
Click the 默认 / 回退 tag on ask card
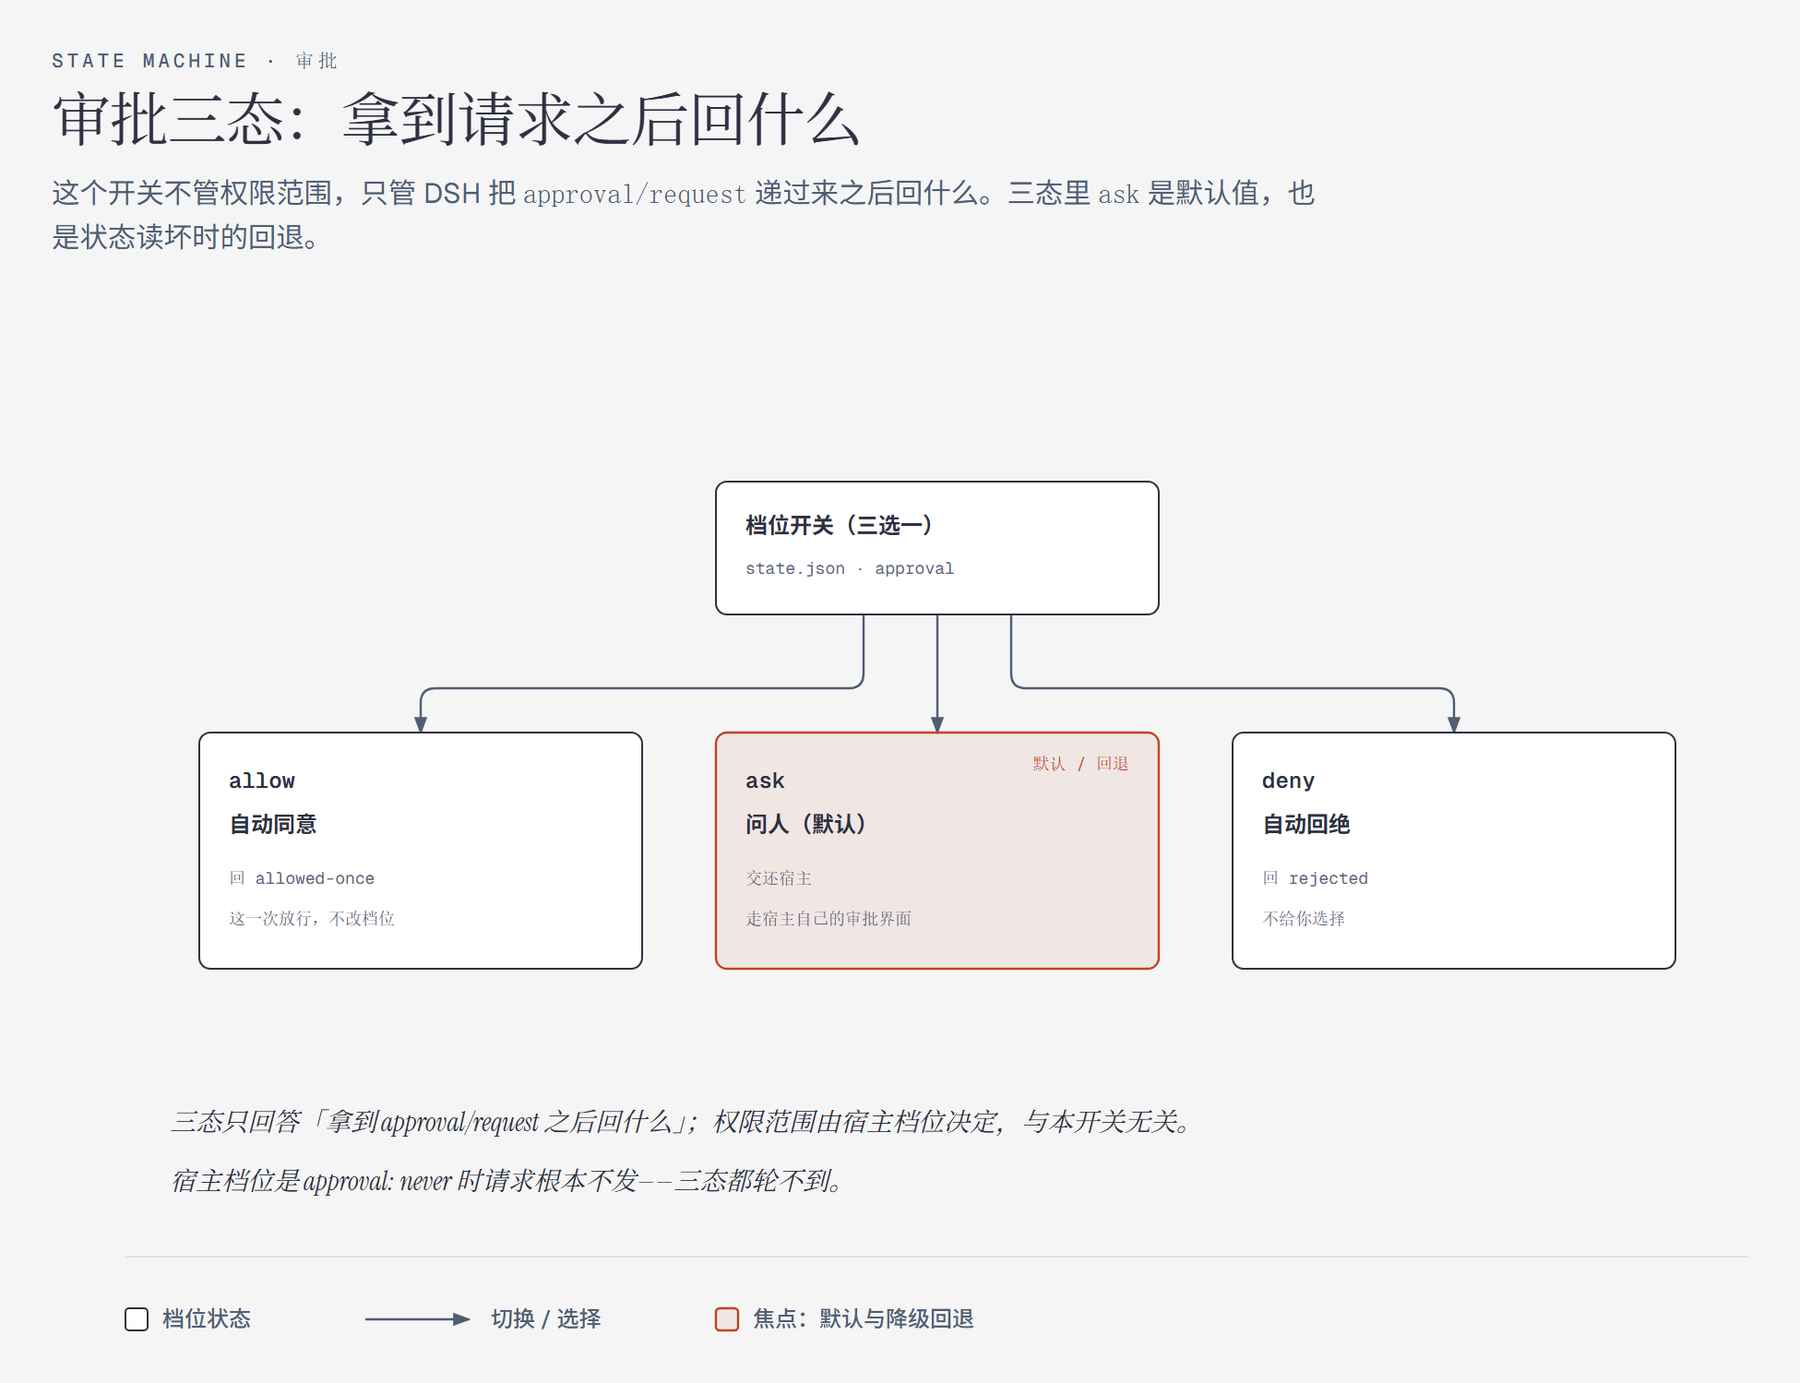click(1080, 764)
